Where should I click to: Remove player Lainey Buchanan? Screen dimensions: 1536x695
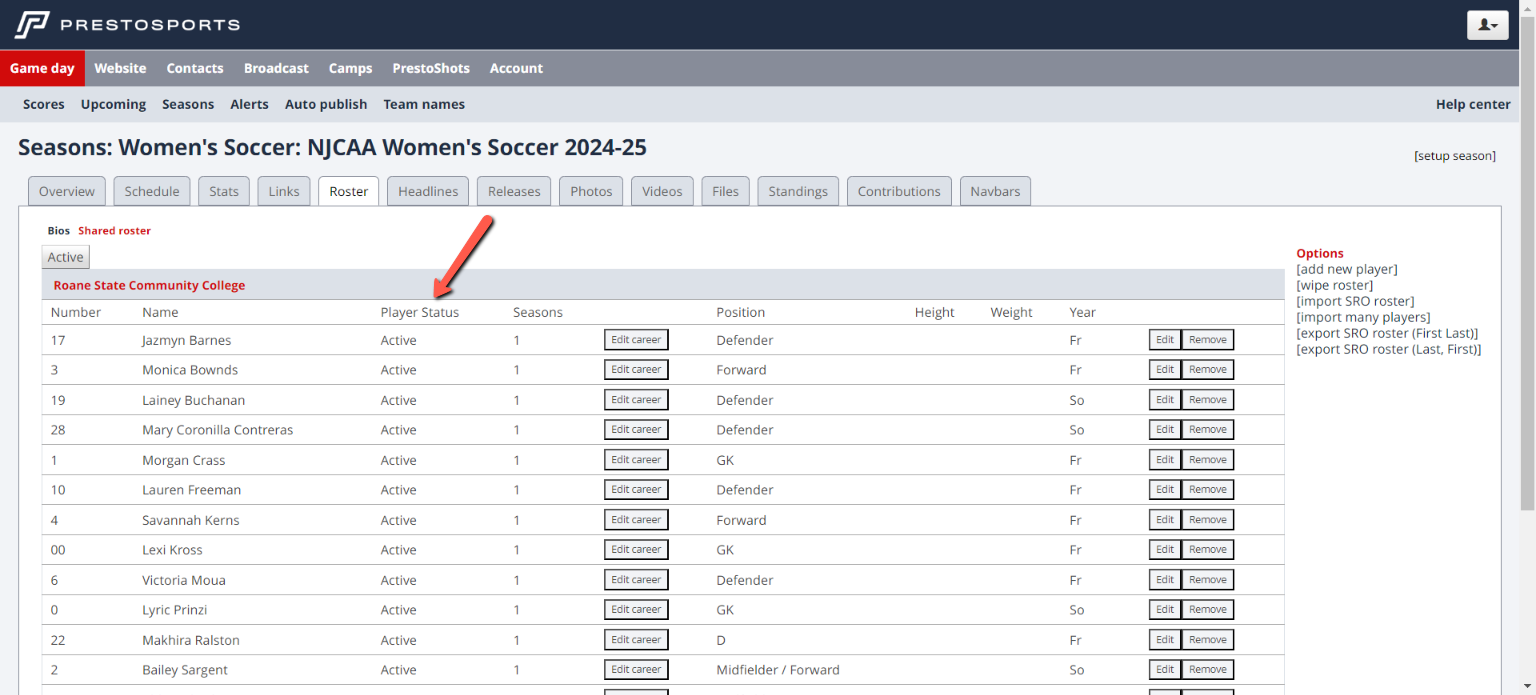(x=1208, y=400)
